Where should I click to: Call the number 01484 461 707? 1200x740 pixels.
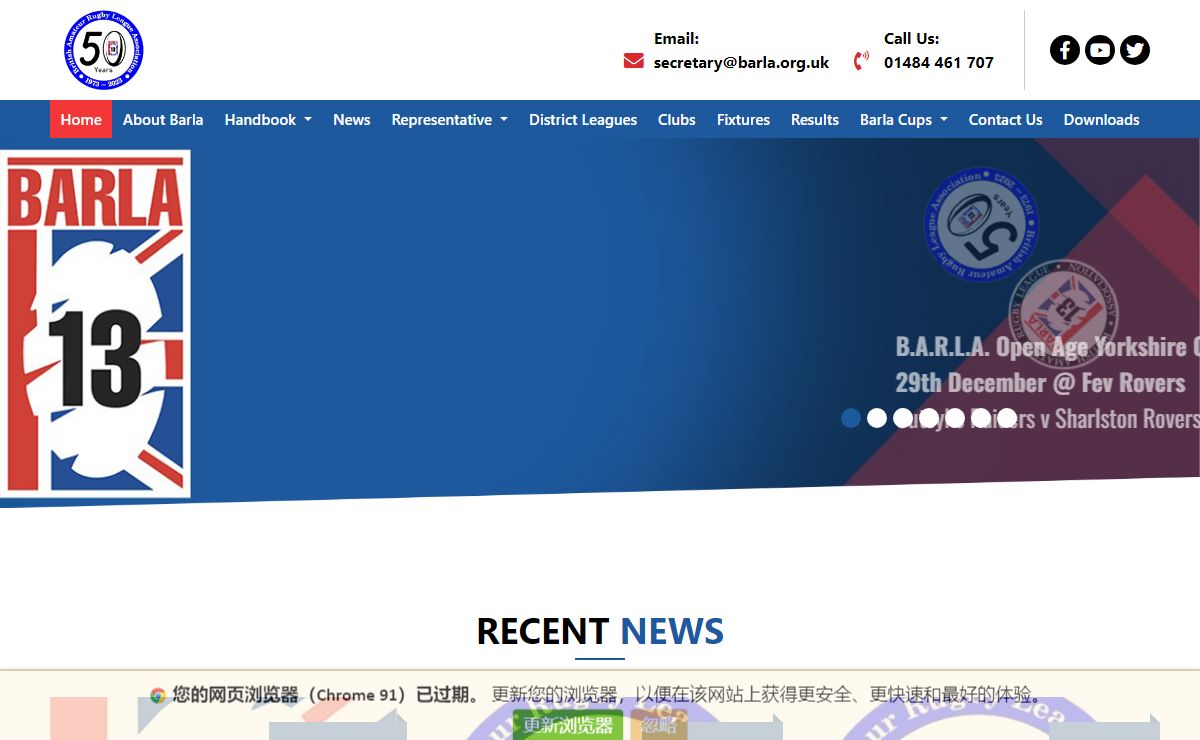coord(939,62)
